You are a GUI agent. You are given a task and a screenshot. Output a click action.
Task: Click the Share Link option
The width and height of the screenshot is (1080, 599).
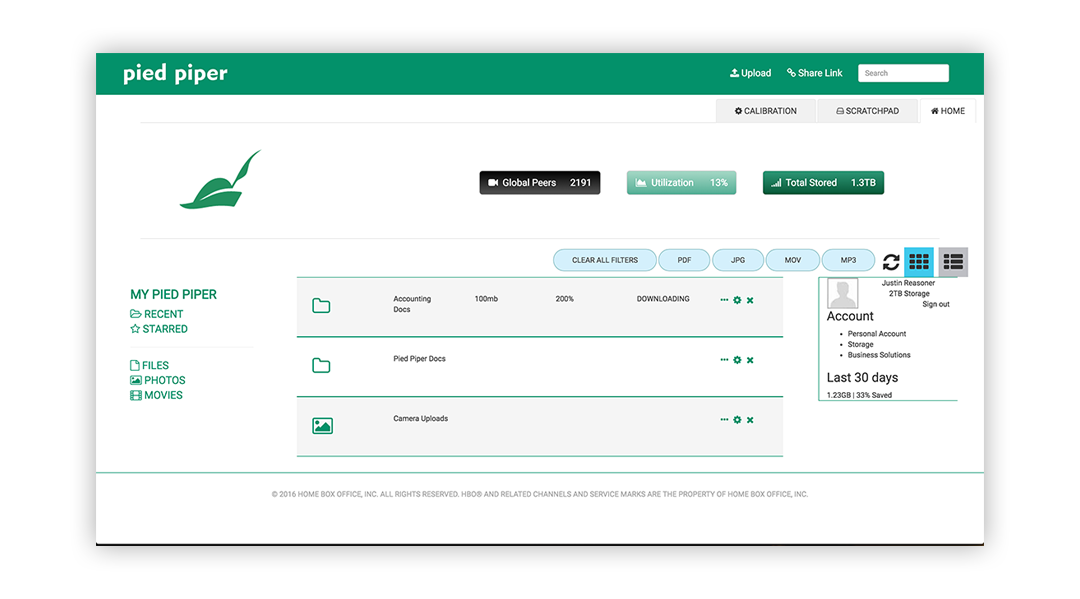click(x=814, y=73)
